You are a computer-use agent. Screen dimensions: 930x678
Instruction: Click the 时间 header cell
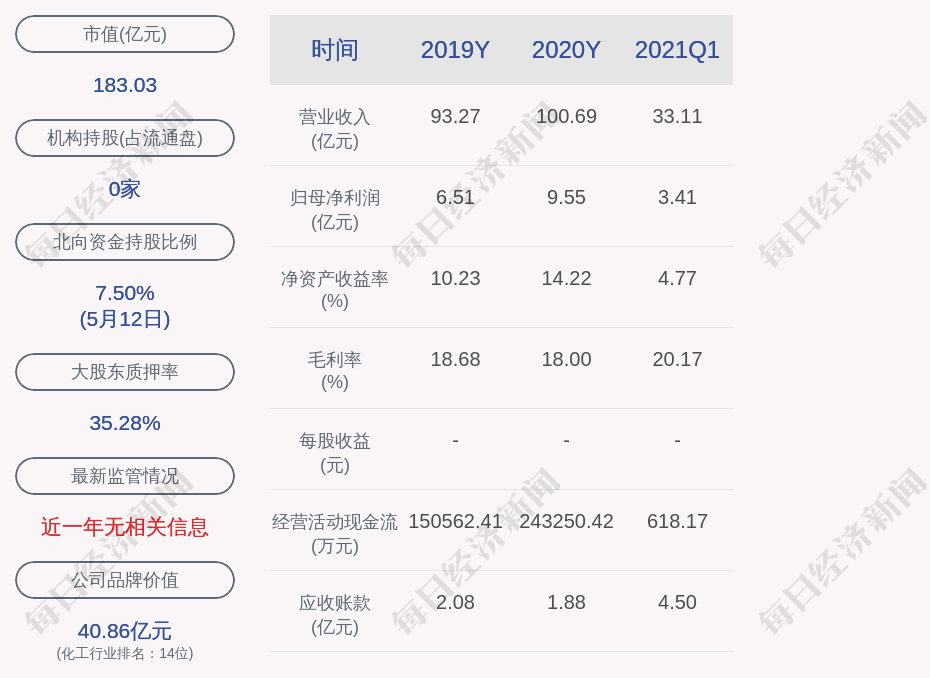click(335, 50)
